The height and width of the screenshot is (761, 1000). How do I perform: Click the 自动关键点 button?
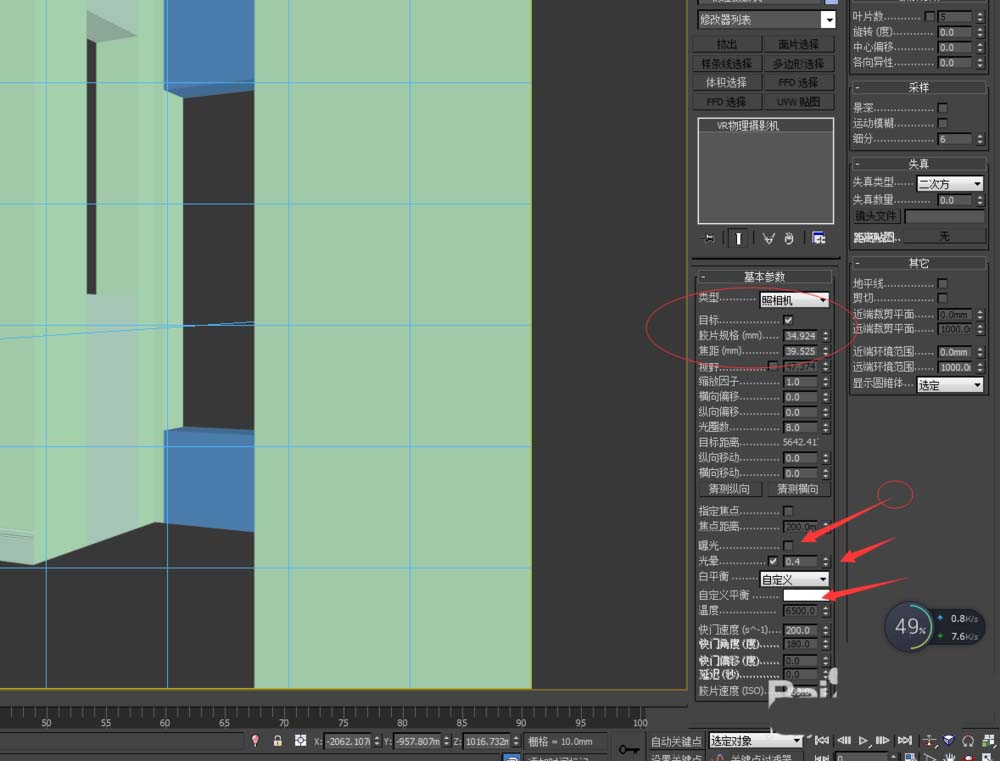point(676,741)
